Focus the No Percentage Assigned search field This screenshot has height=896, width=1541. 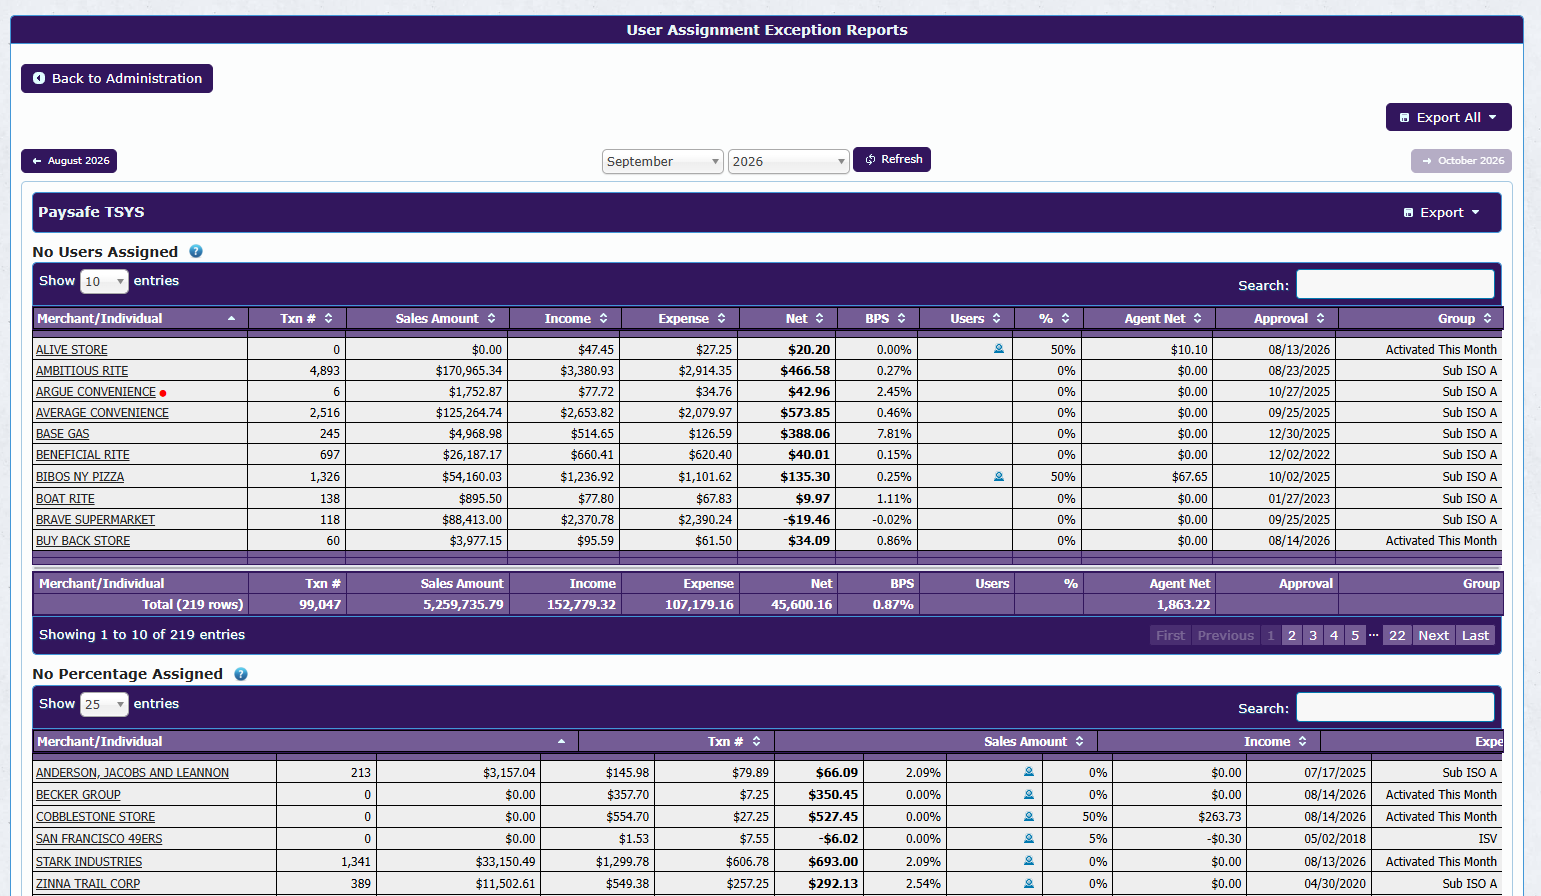1395,707
